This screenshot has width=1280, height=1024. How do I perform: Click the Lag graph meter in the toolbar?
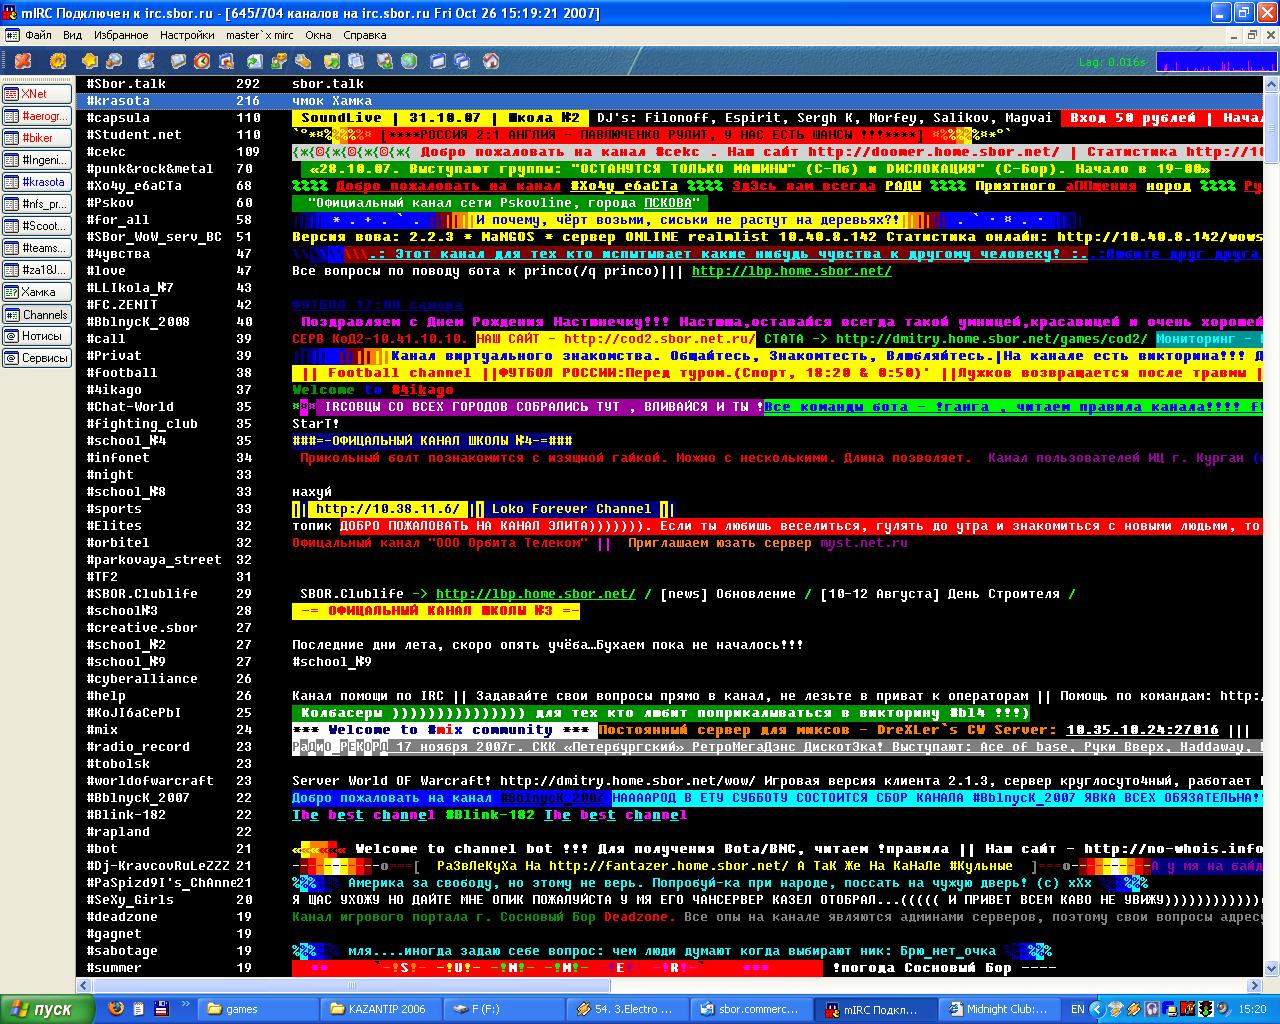point(1216,62)
